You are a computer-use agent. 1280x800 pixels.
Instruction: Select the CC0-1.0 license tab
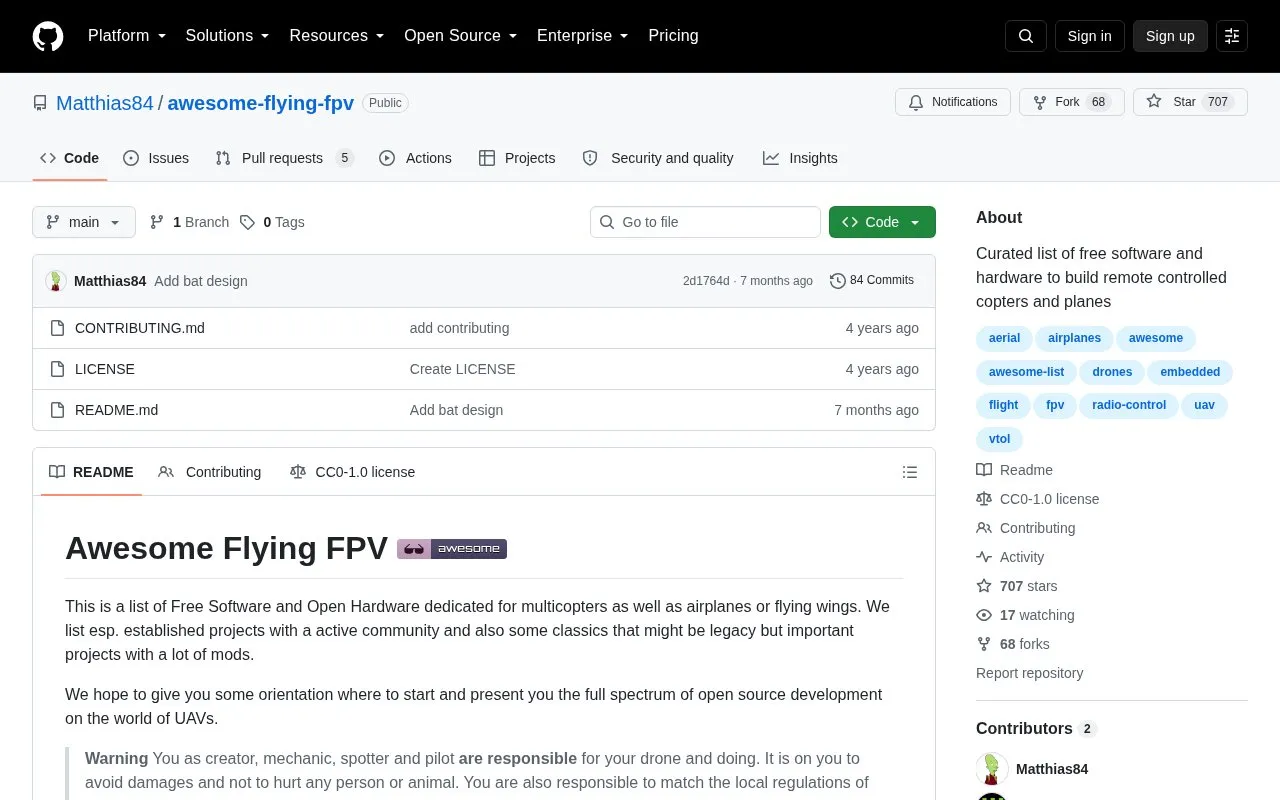point(352,472)
